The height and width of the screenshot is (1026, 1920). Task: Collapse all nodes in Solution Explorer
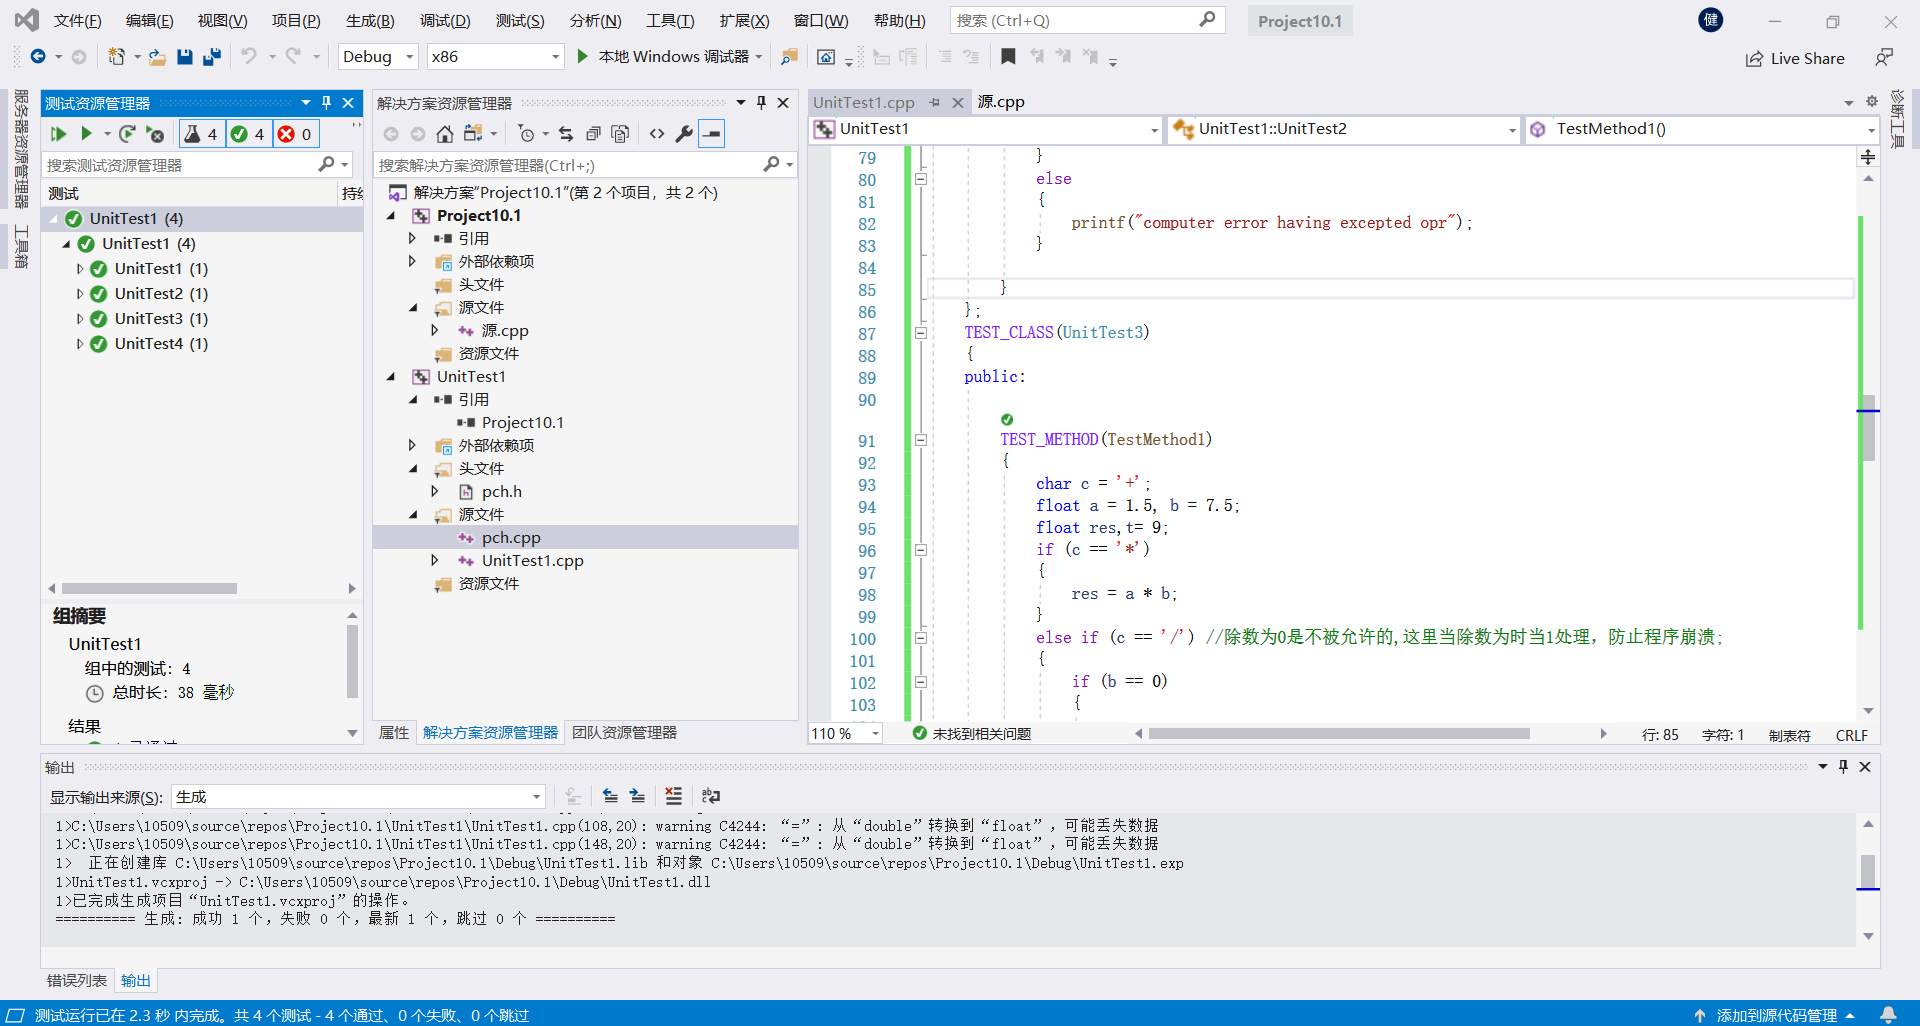click(x=593, y=134)
